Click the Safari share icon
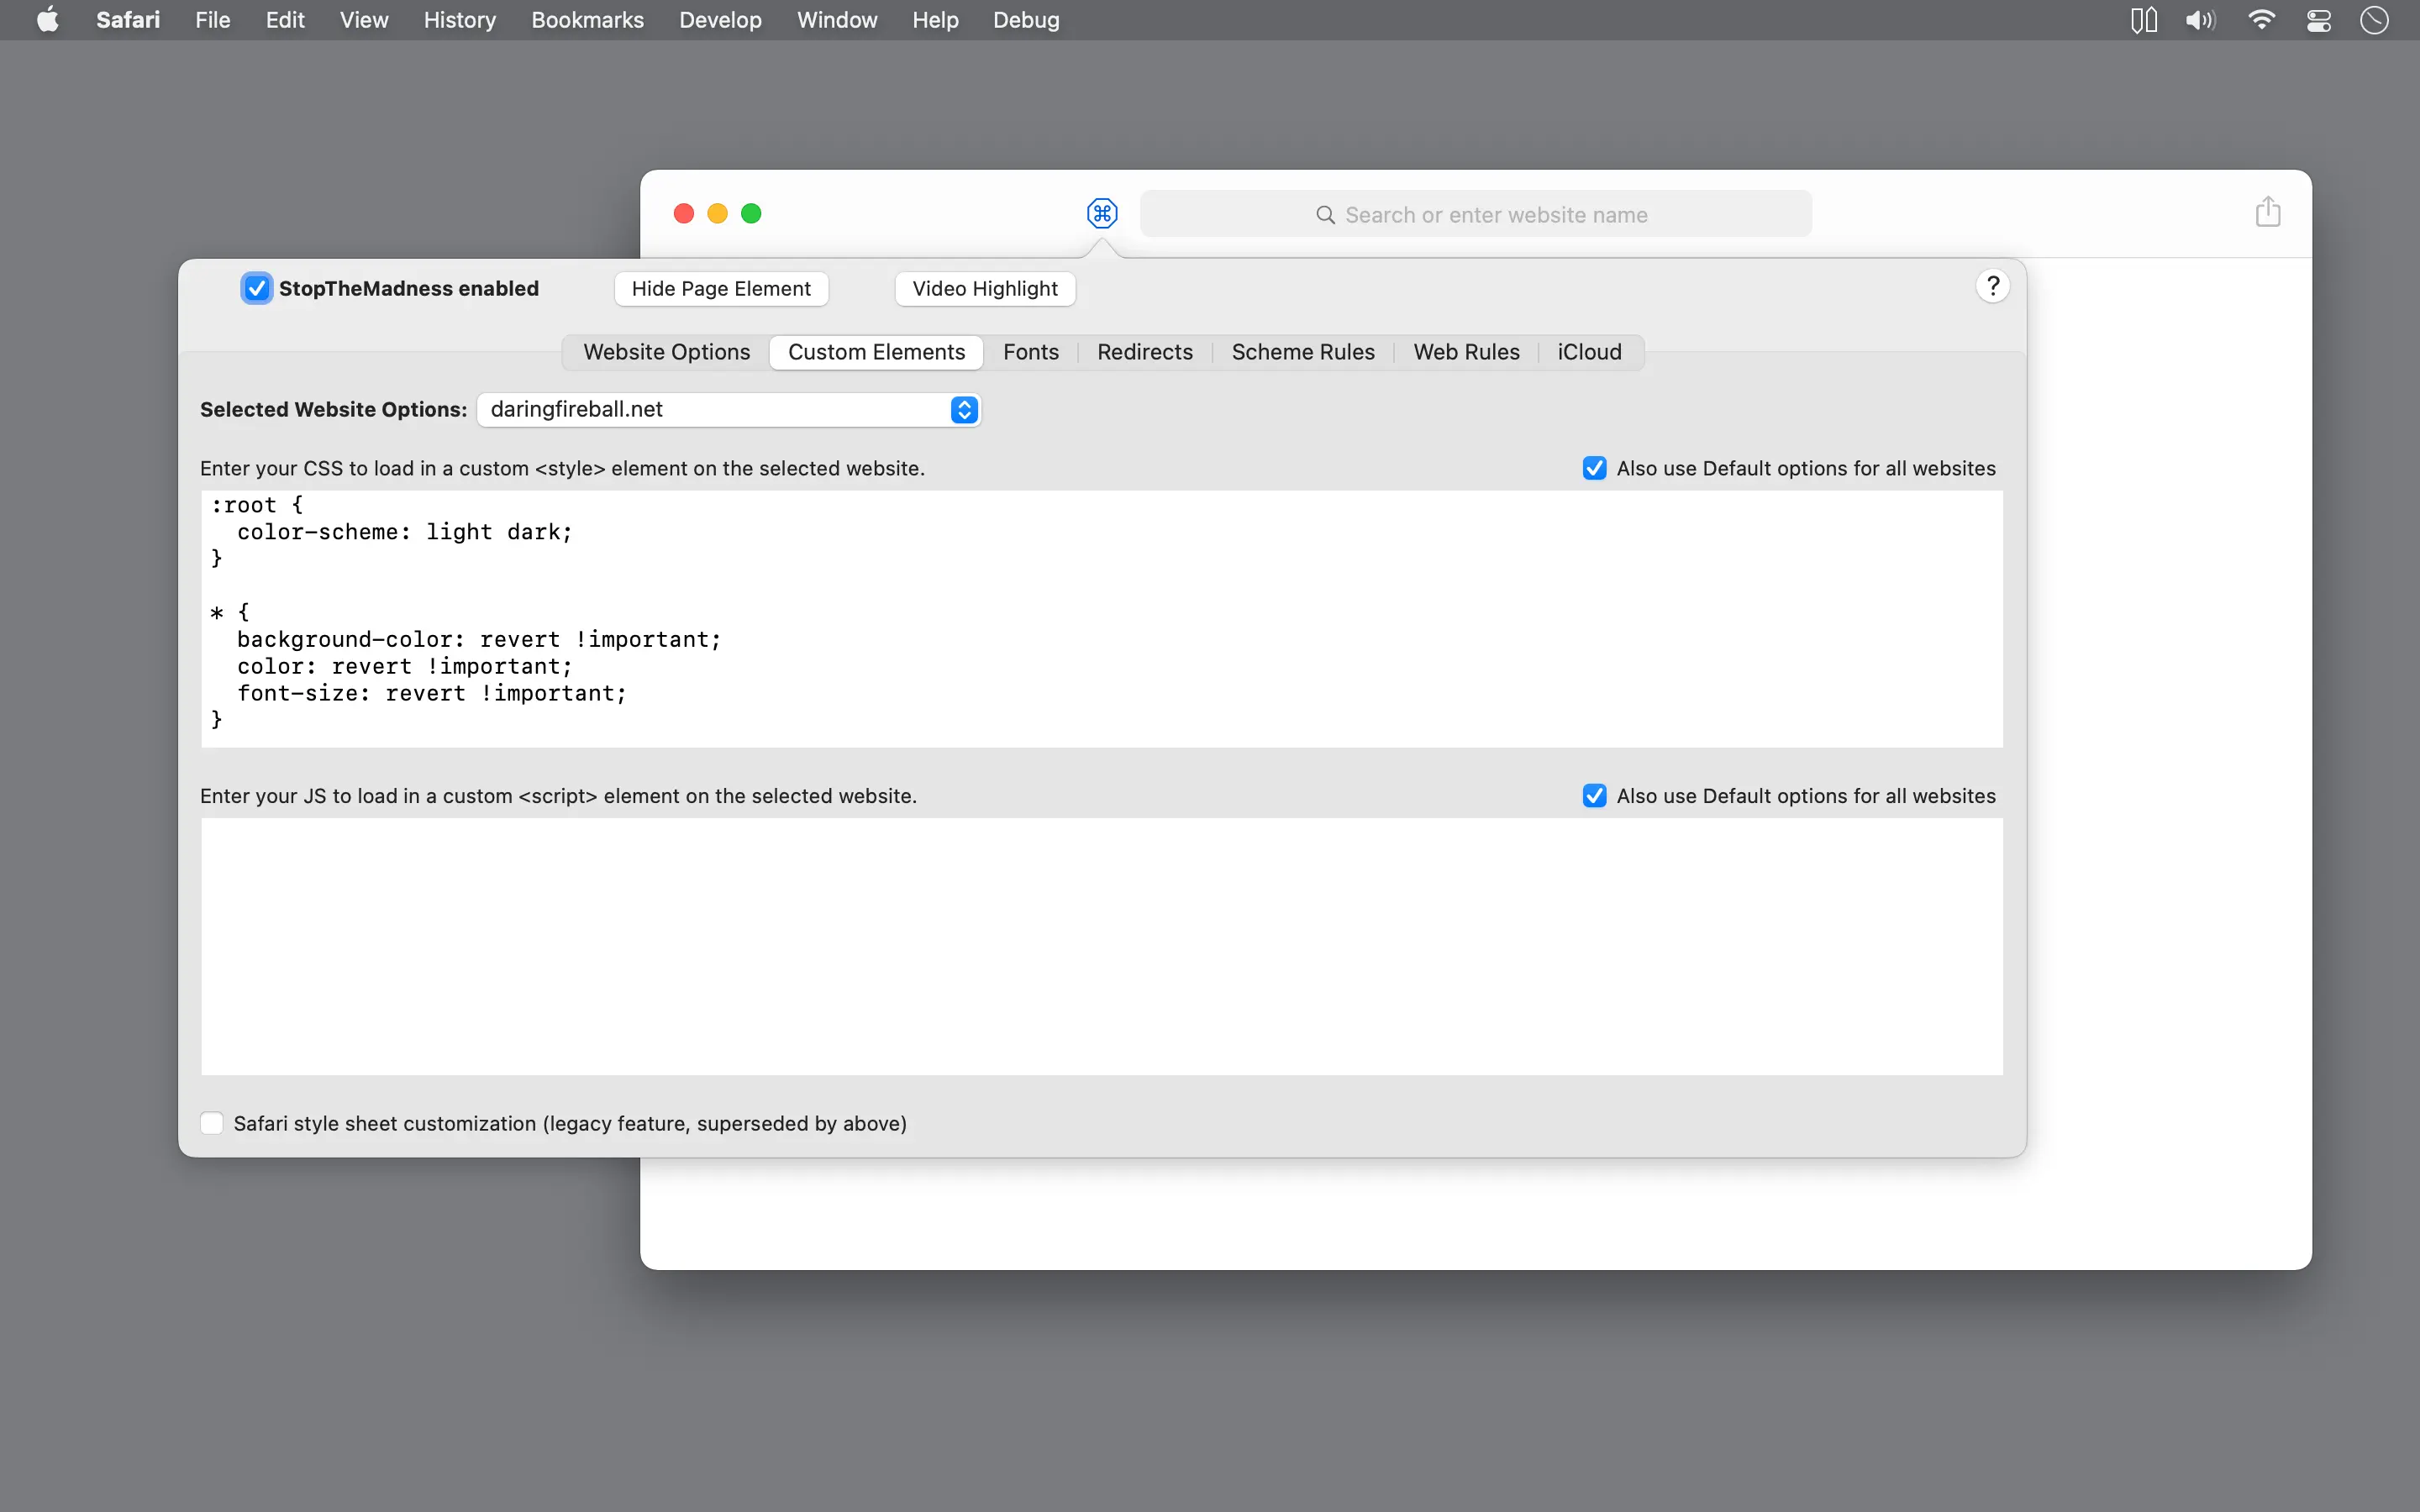 (2267, 212)
